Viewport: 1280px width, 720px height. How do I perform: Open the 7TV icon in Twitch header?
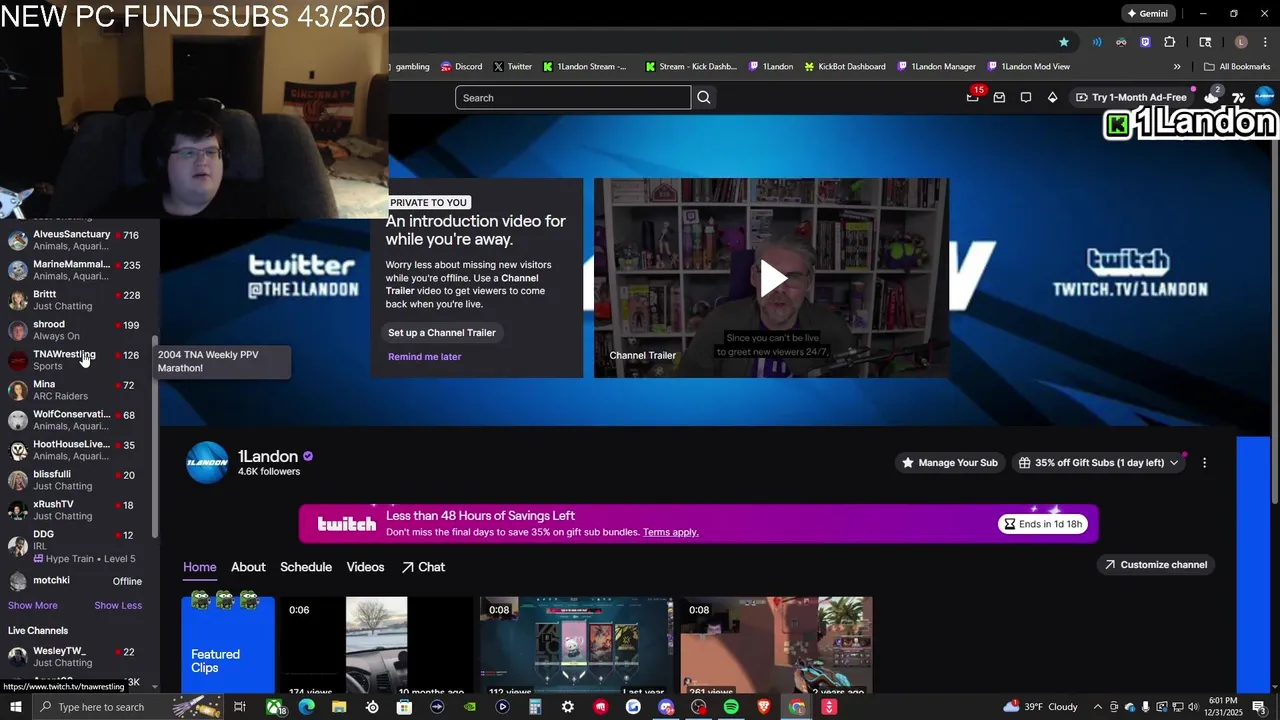pyautogui.click(x=1239, y=98)
